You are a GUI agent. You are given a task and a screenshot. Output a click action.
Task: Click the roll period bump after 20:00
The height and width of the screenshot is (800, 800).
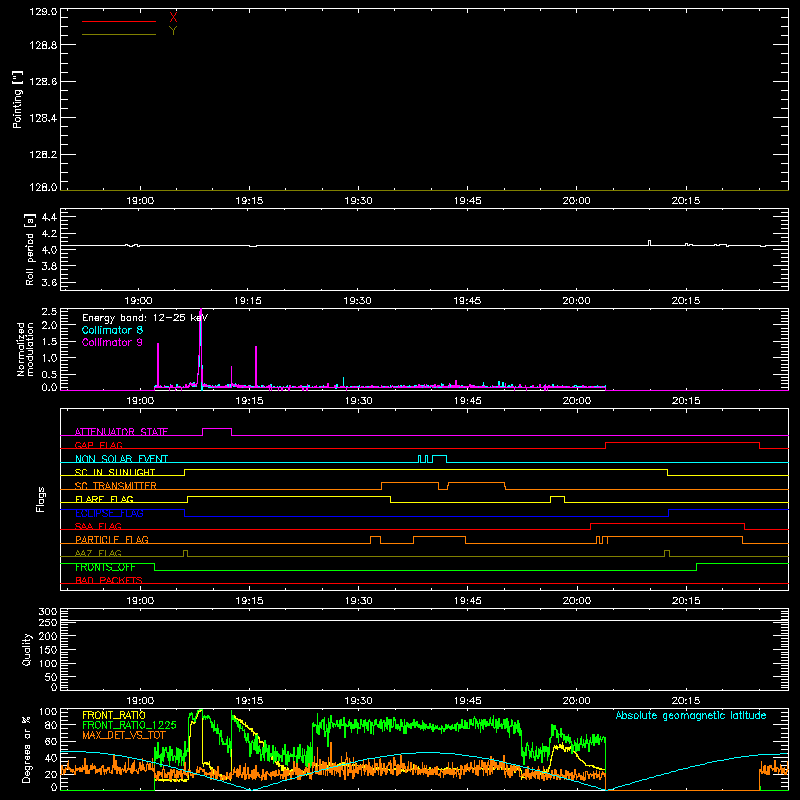pos(649,243)
